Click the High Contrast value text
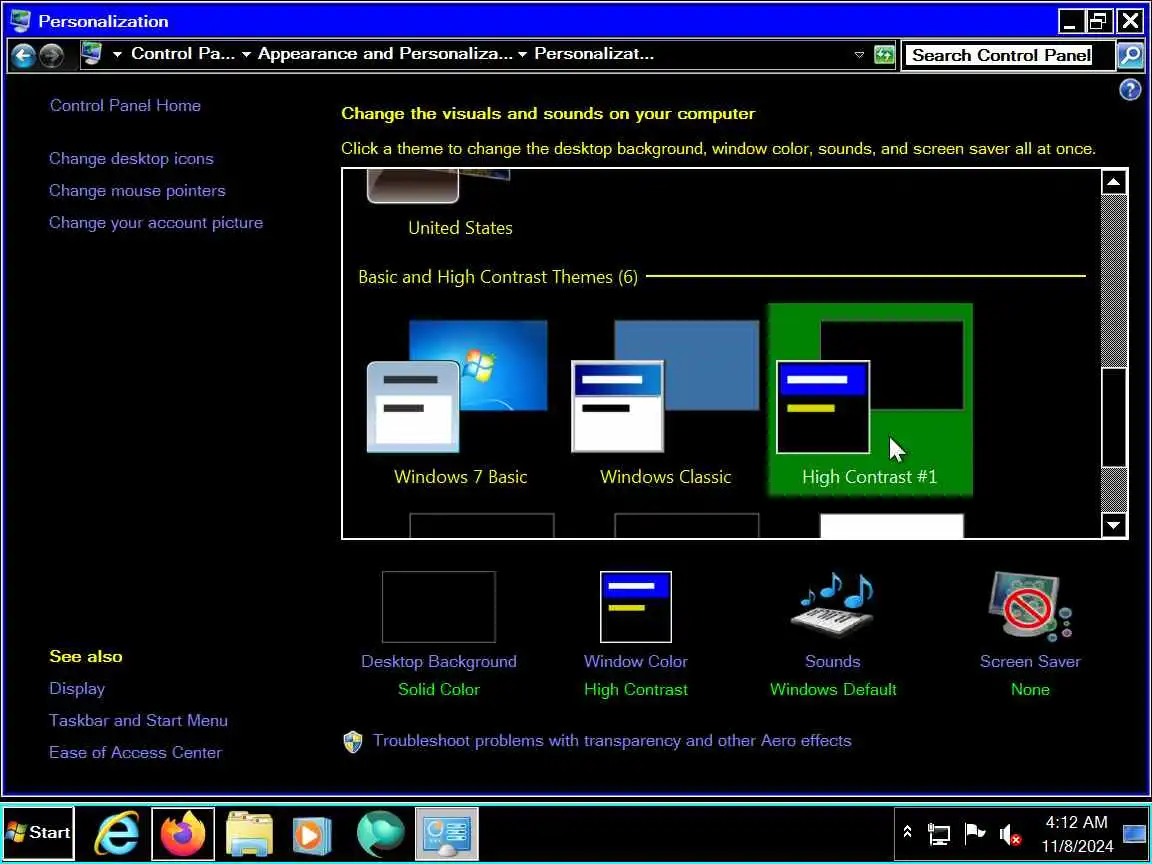The width and height of the screenshot is (1152, 864). point(636,689)
